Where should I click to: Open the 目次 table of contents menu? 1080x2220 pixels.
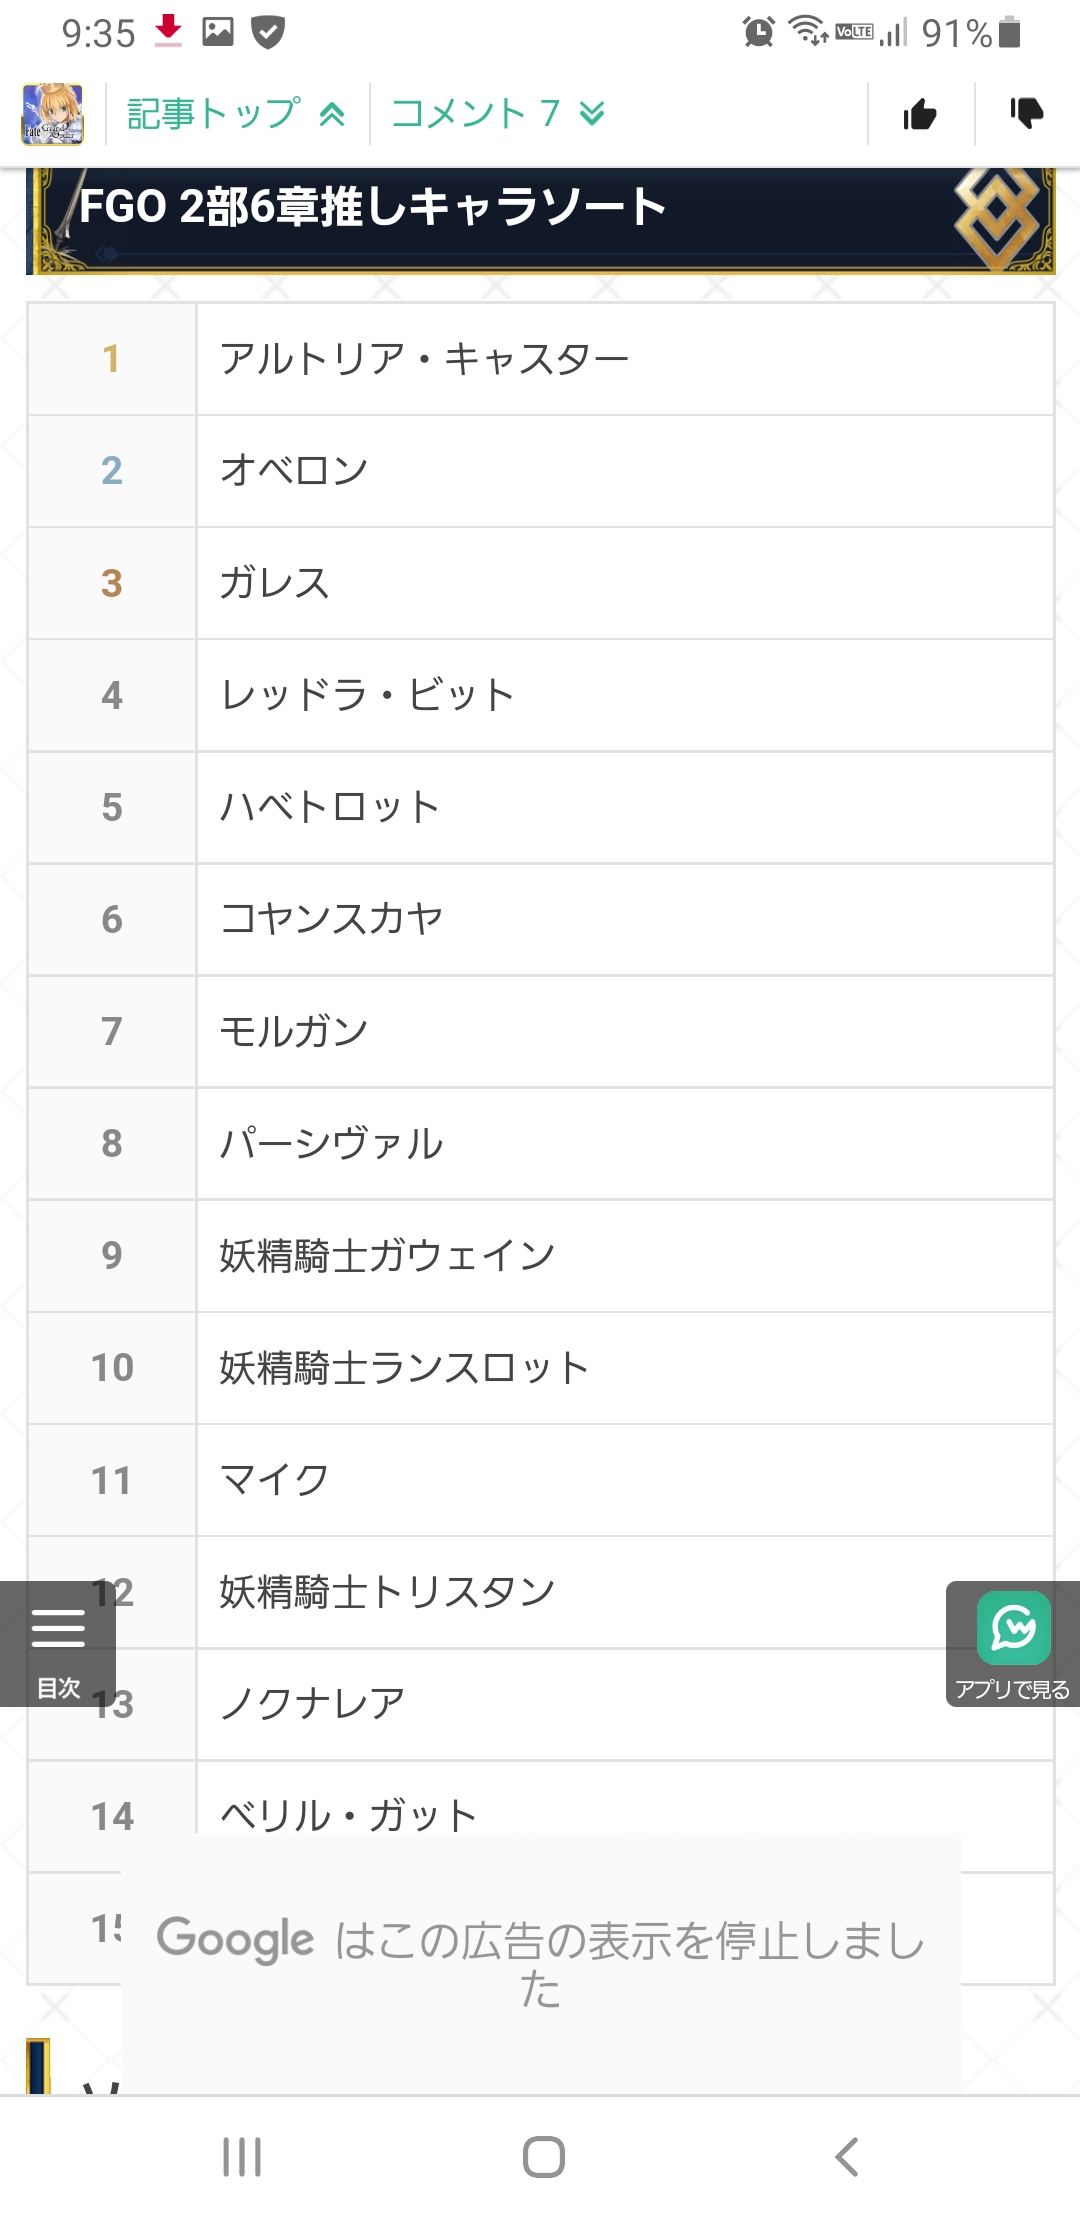click(x=58, y=1643)
